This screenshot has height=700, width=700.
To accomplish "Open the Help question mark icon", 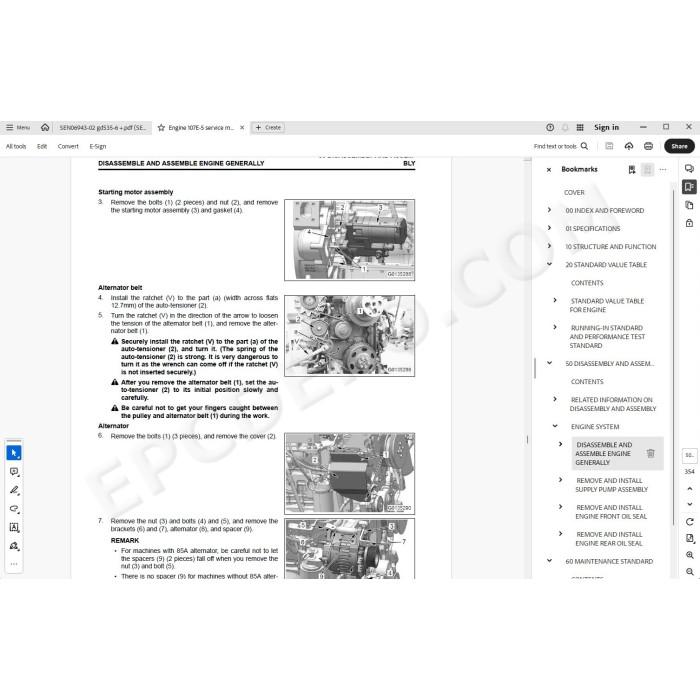I will pyautogui.click(x=550, y=128).
